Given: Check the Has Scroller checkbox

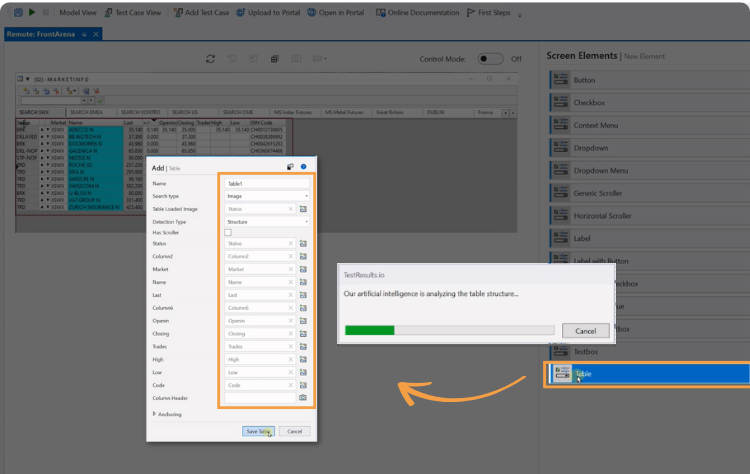Looking at the screenshot, I should 228,232.
